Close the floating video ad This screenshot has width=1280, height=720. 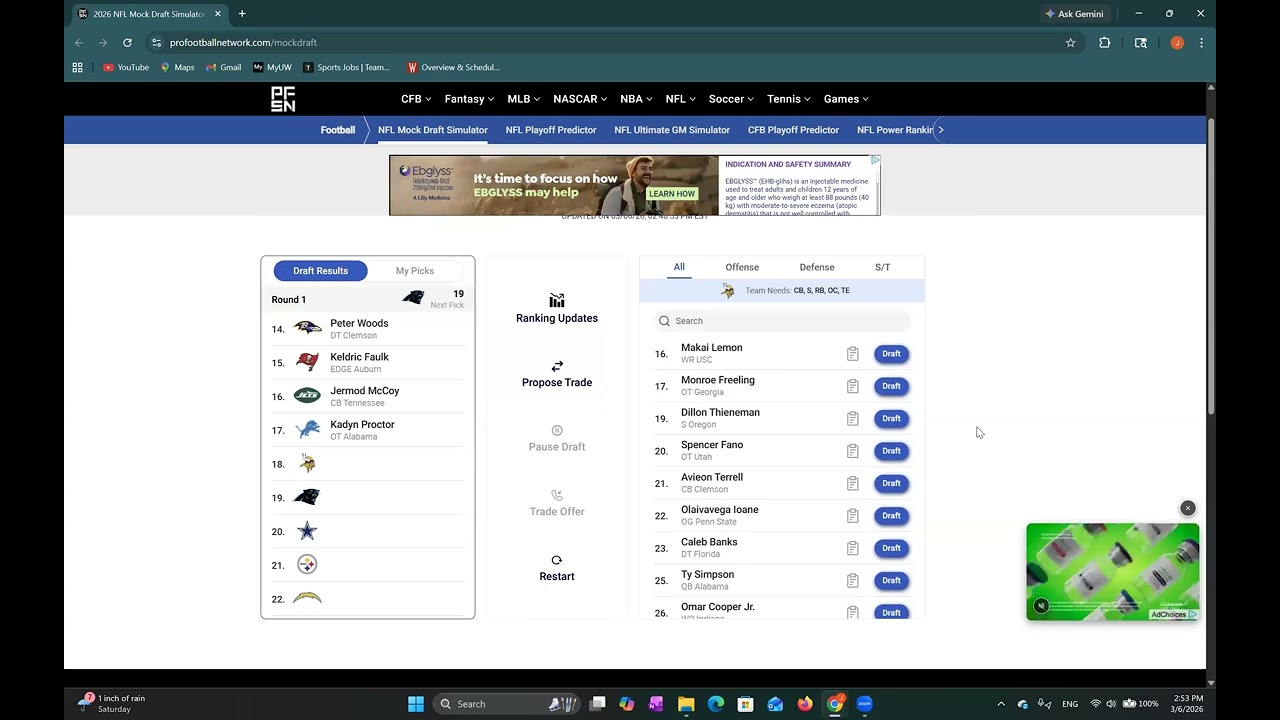tap(1188, 508)
